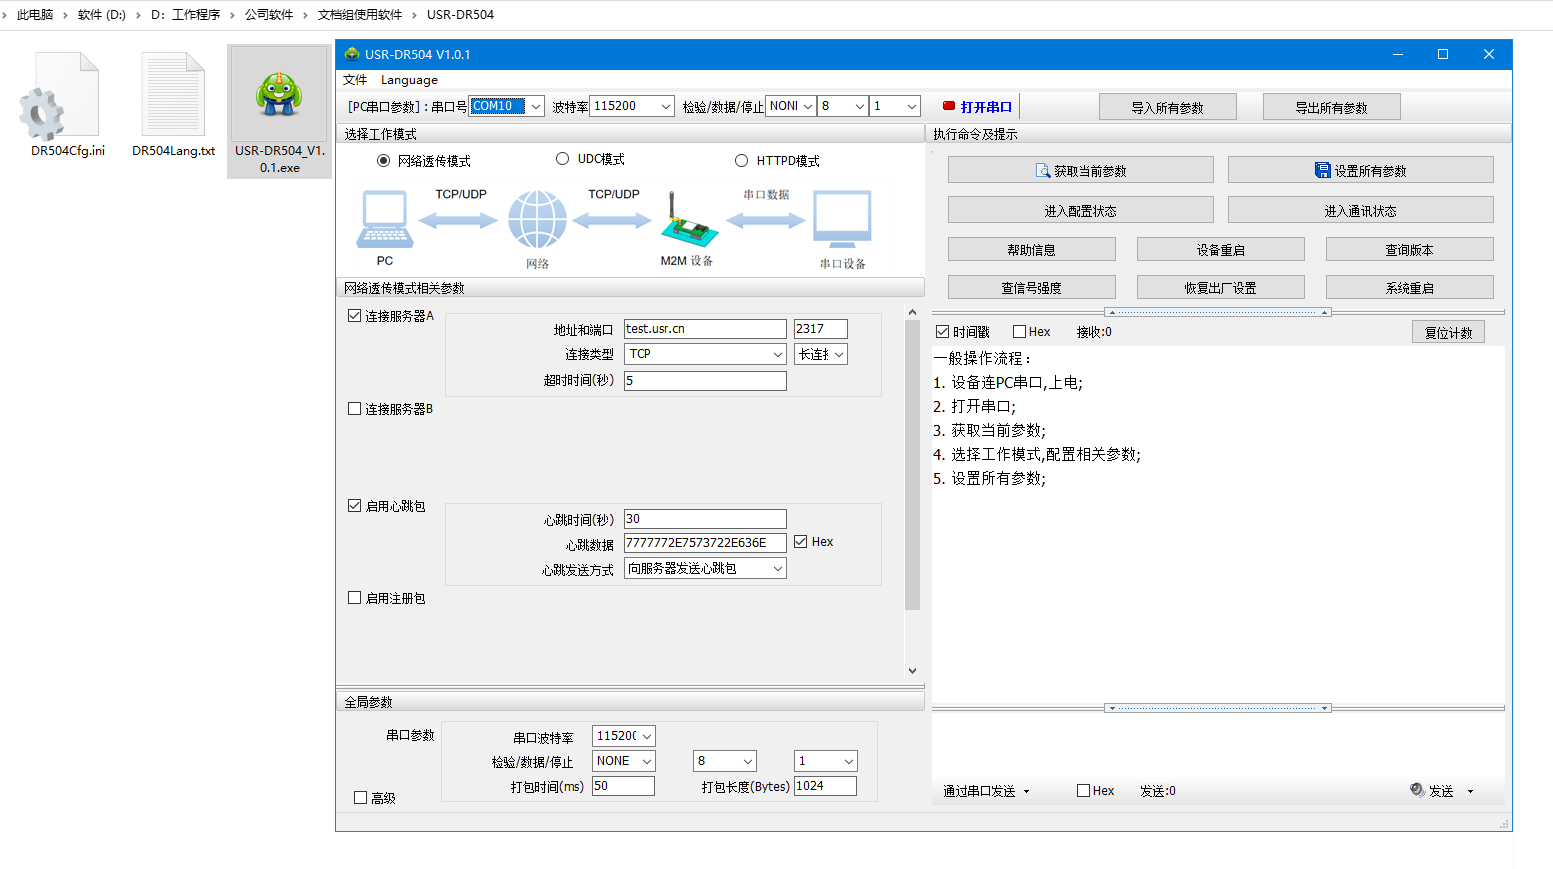Image resolution: width=1553 pixels, height=869 pixels.
Task: Open the TCP connection type dropdown
Action: [x=777, y=354]
